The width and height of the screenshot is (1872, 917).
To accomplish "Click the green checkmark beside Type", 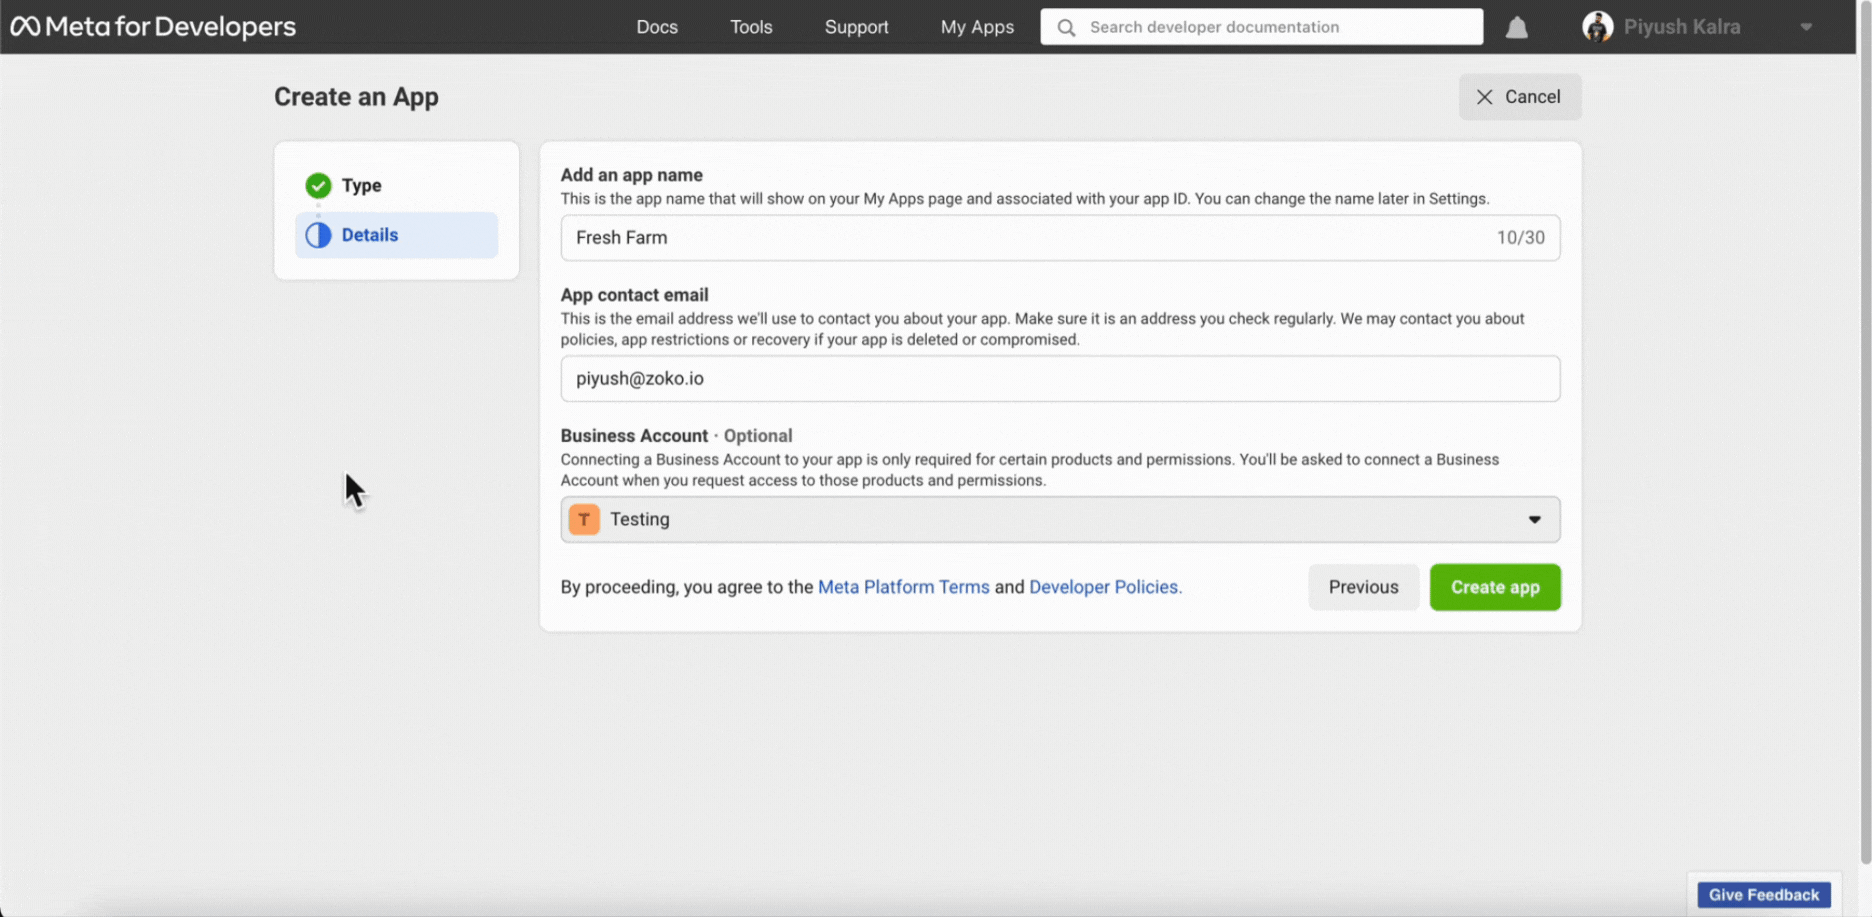I will click(318, 186).
